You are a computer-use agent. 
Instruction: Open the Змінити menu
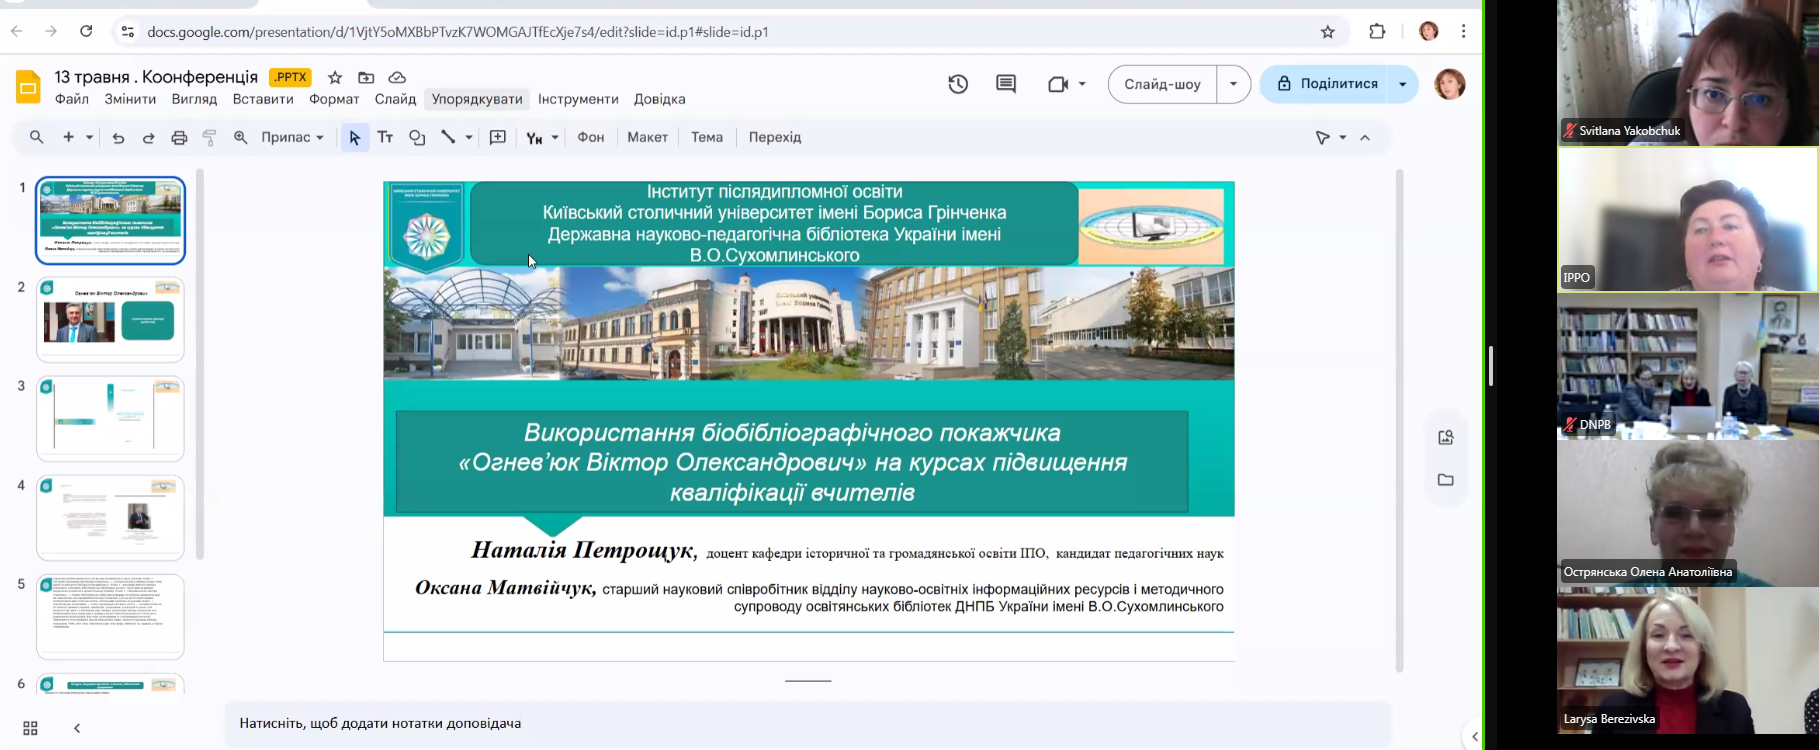click(130, 99)
